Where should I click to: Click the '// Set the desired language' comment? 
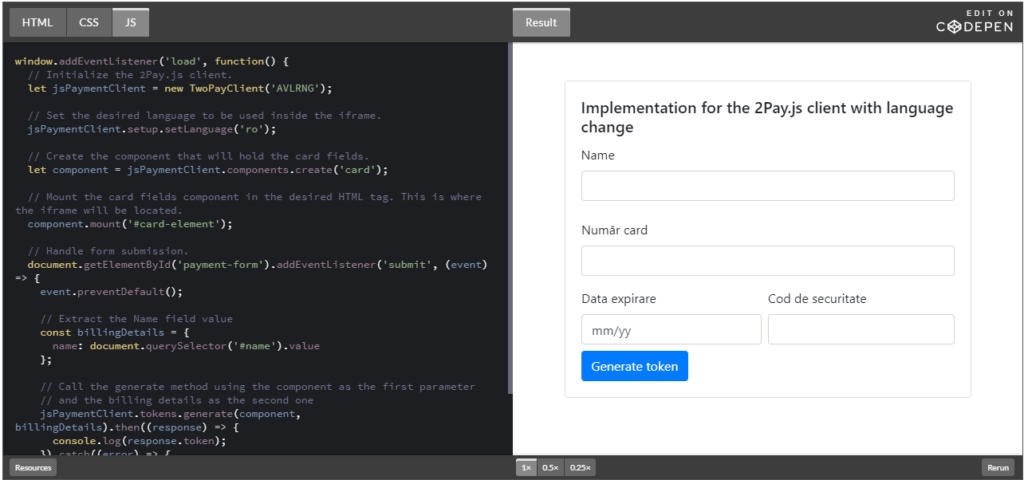click(x=204, y=116)
